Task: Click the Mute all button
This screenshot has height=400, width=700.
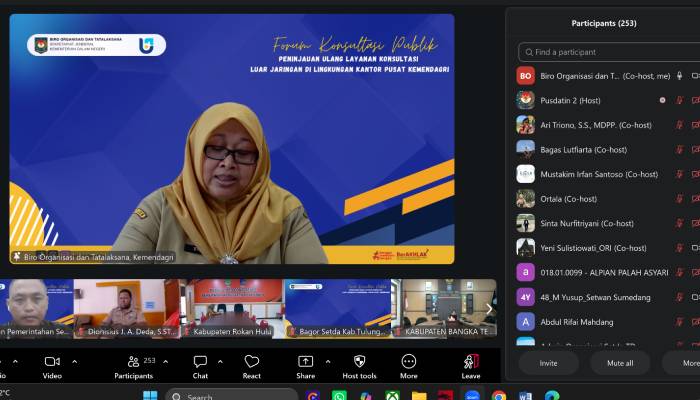Action: 620,363
